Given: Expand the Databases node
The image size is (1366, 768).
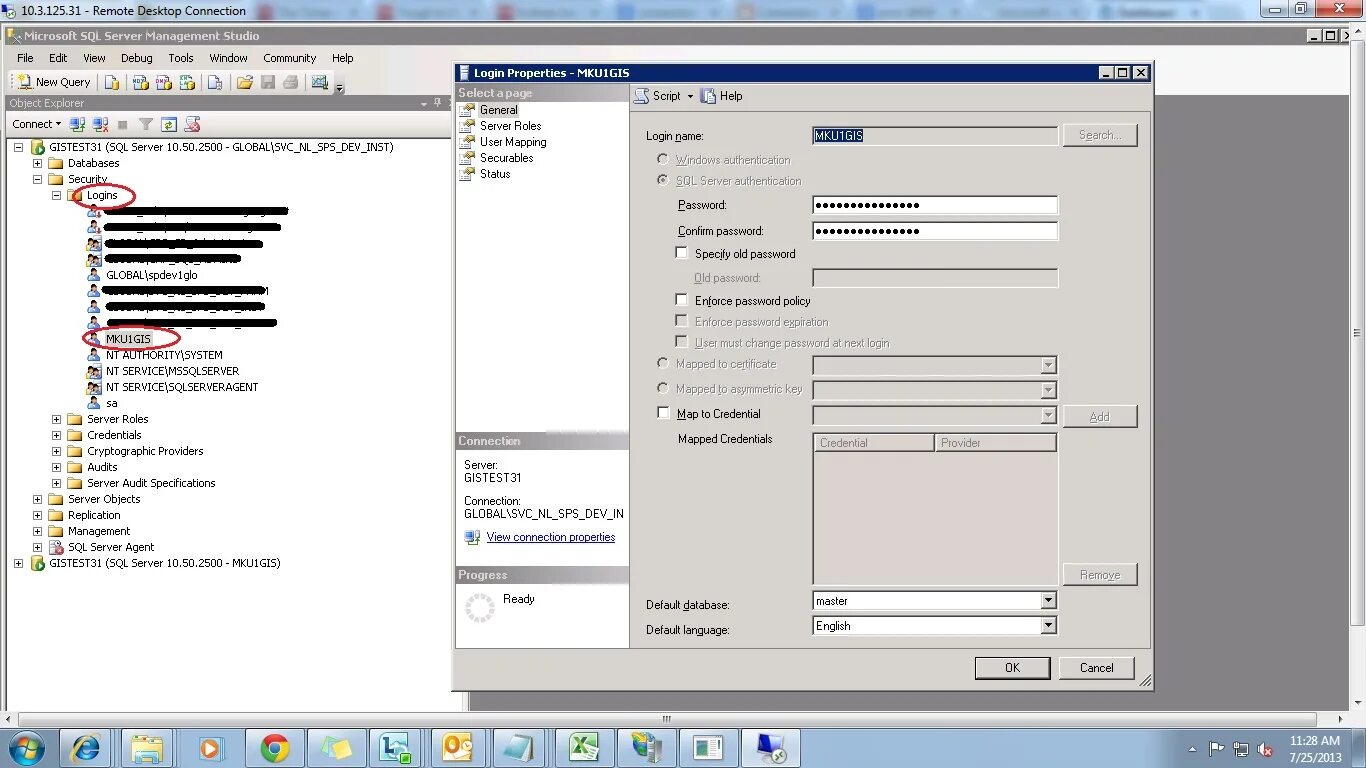Looking at the screenshot, I should click(38, 163).
